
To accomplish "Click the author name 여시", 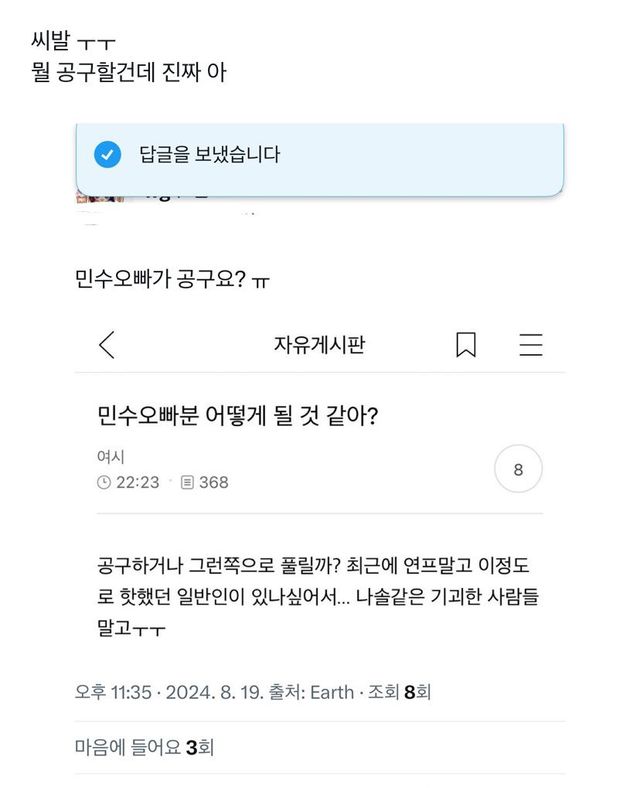I will [110, 457].
